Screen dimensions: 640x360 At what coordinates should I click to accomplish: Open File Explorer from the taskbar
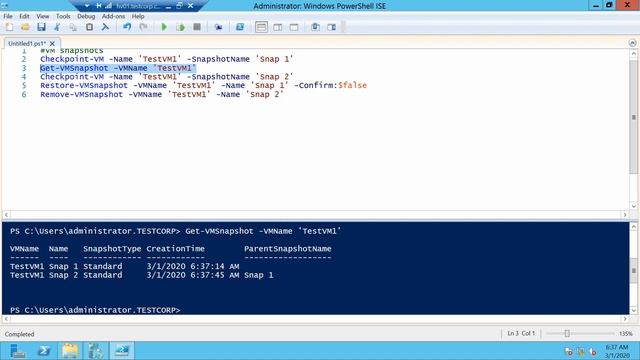[70, 351]
